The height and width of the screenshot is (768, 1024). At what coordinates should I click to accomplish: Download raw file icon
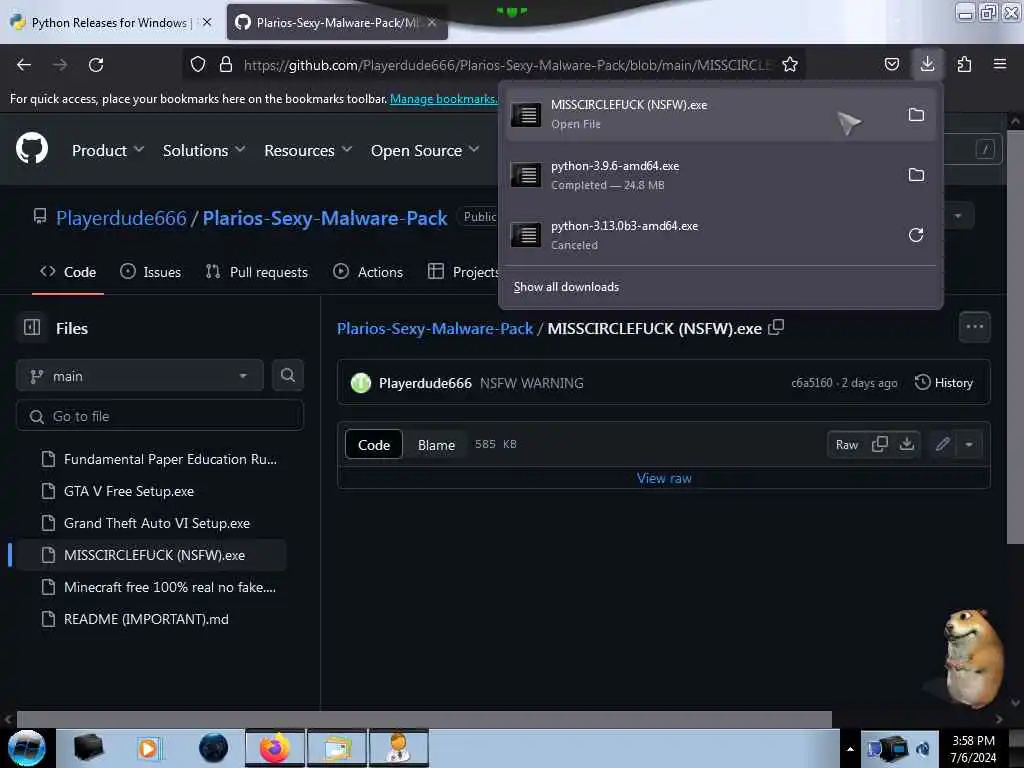pyautogui.click(x=906, y=444)
